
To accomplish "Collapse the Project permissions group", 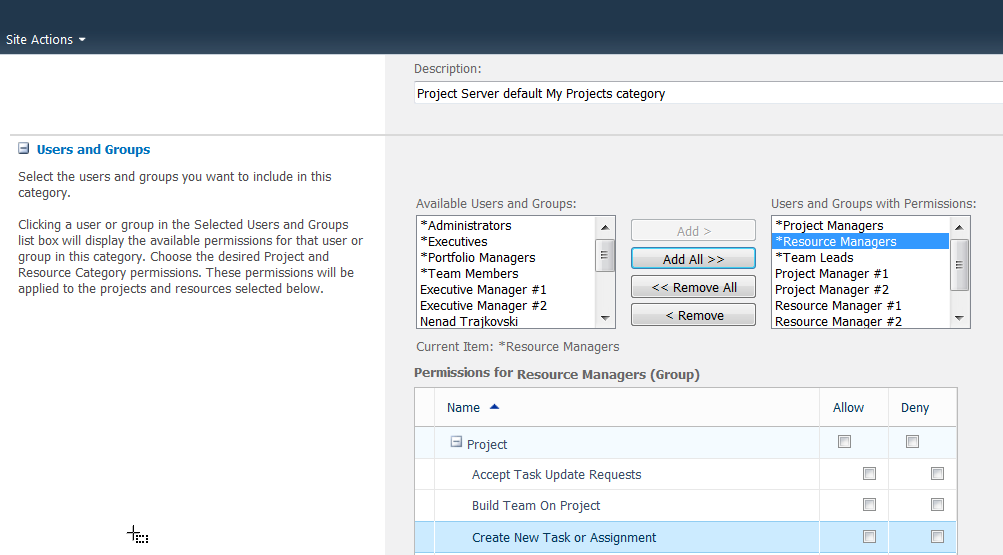I will point(456,442).
